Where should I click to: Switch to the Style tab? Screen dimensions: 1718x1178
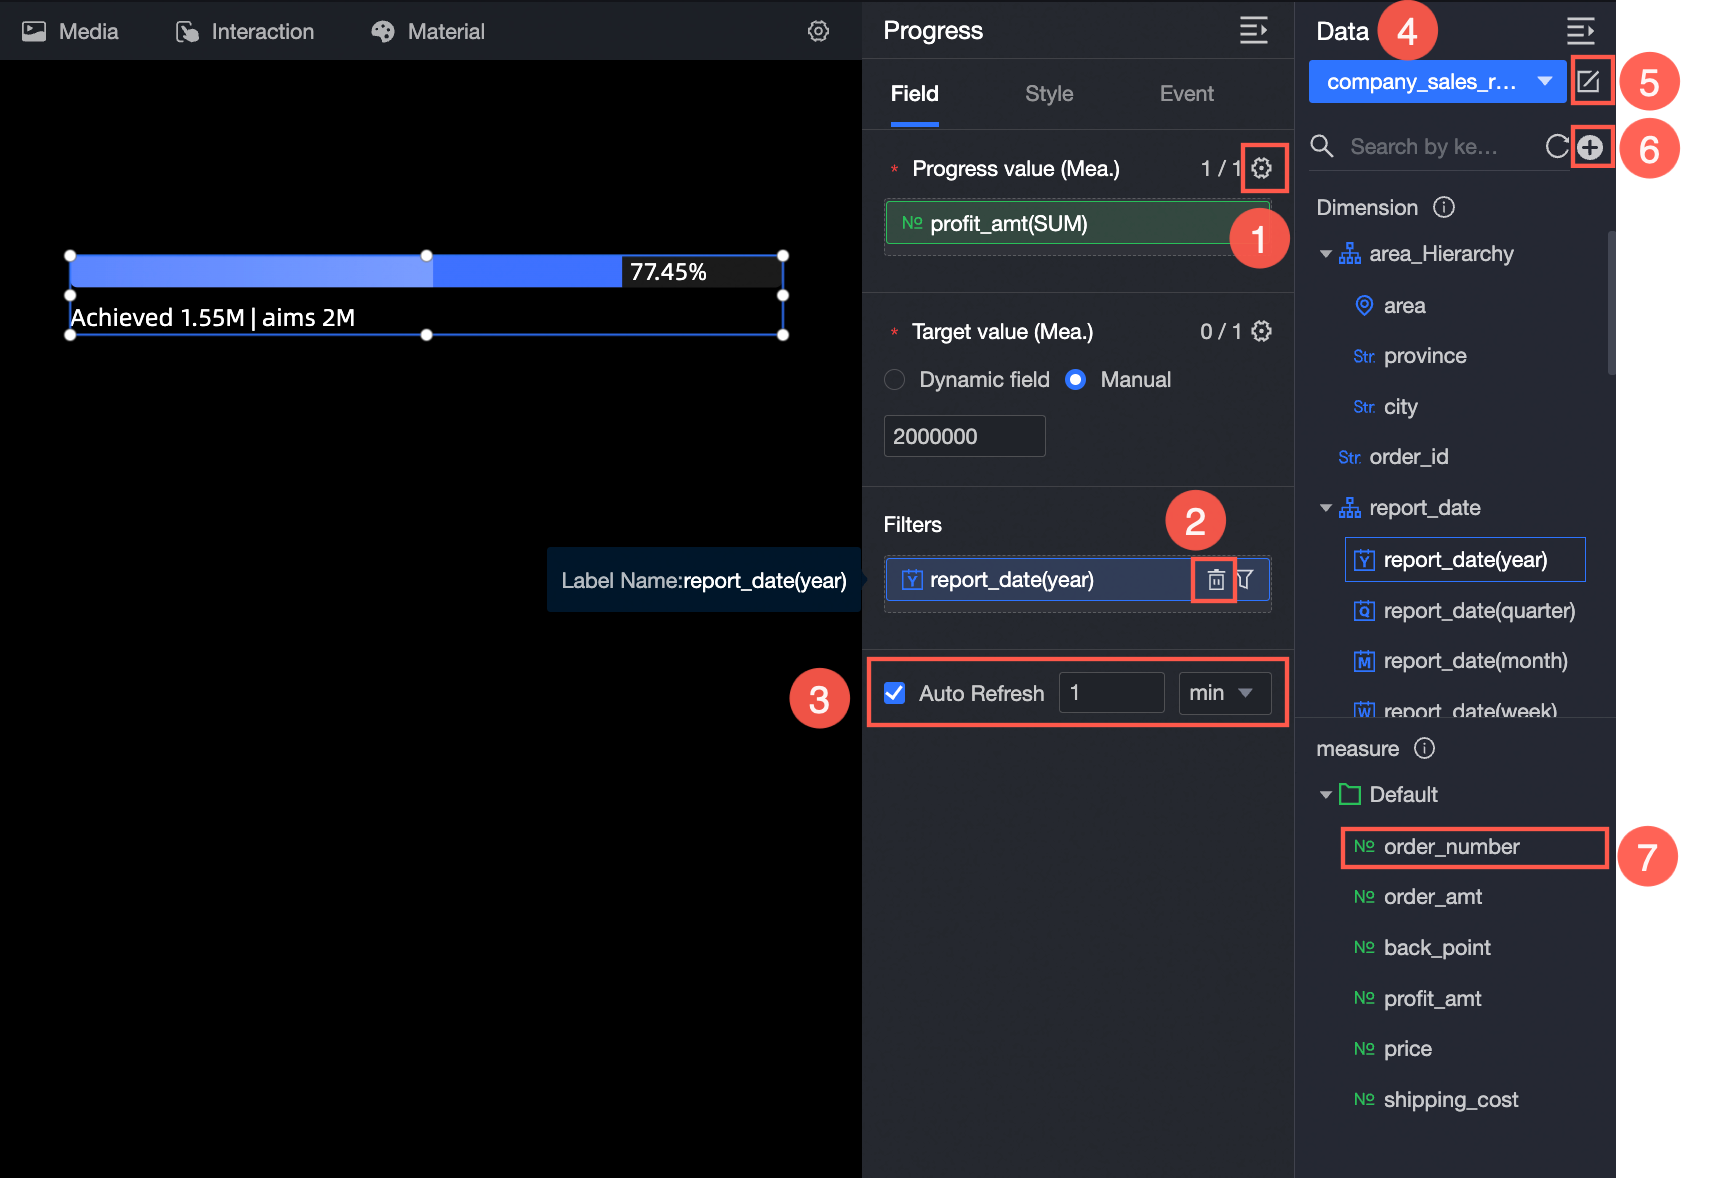(x=1049, y=94)
